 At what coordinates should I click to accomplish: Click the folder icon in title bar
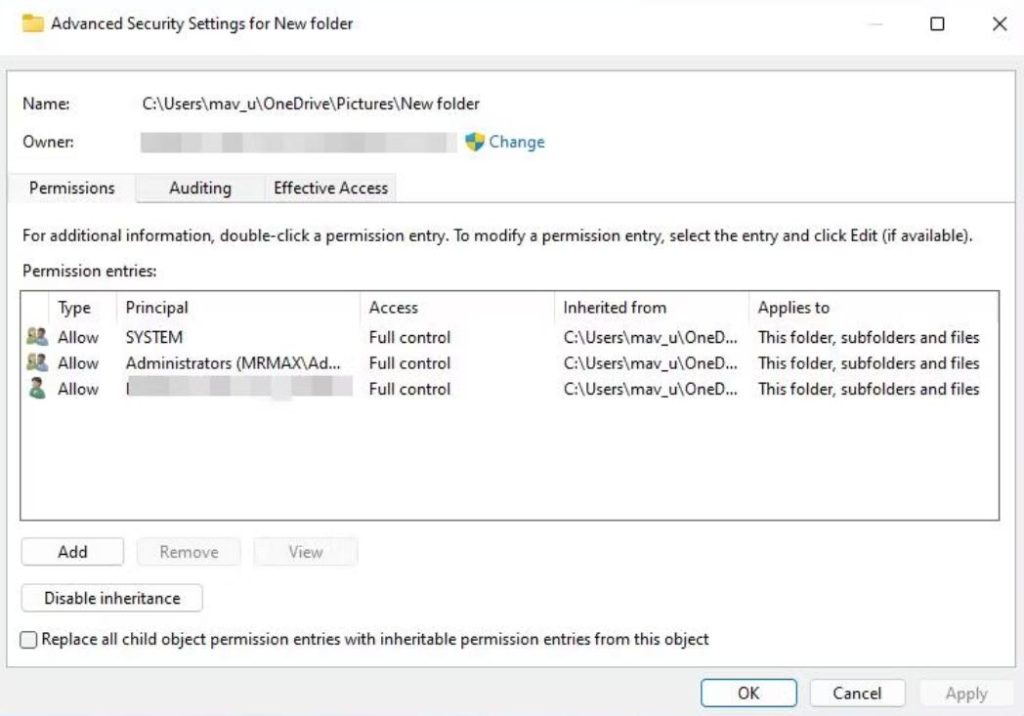[x=33, y=23]
